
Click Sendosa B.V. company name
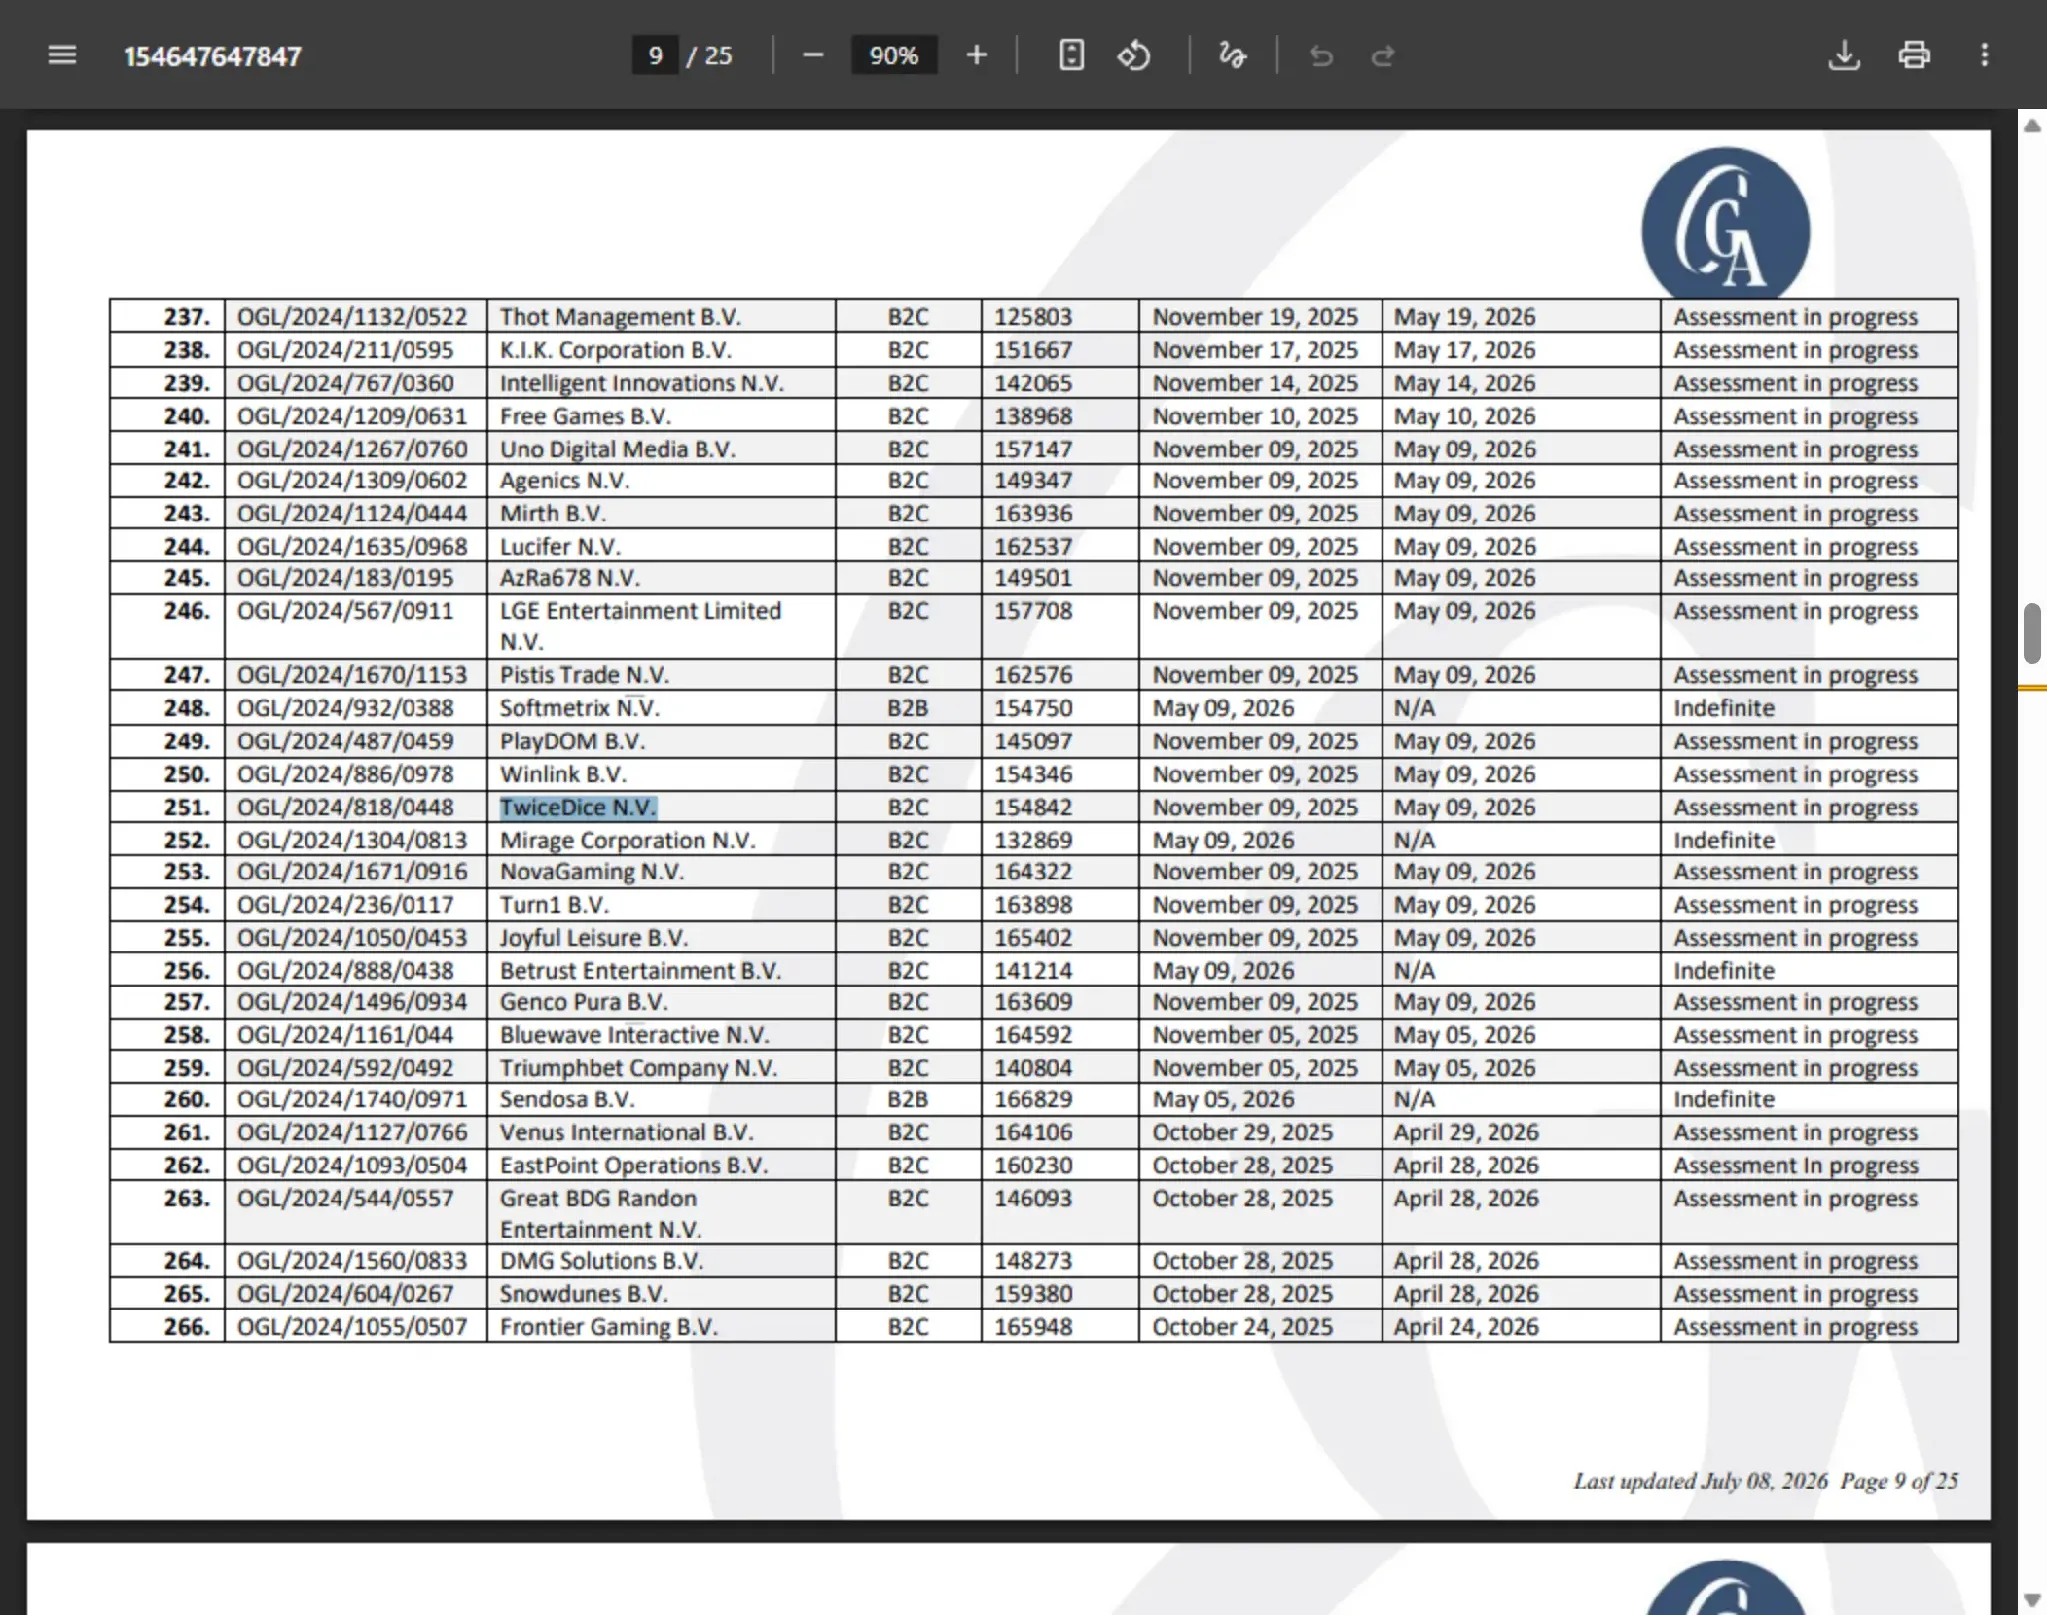[566, 1099]
